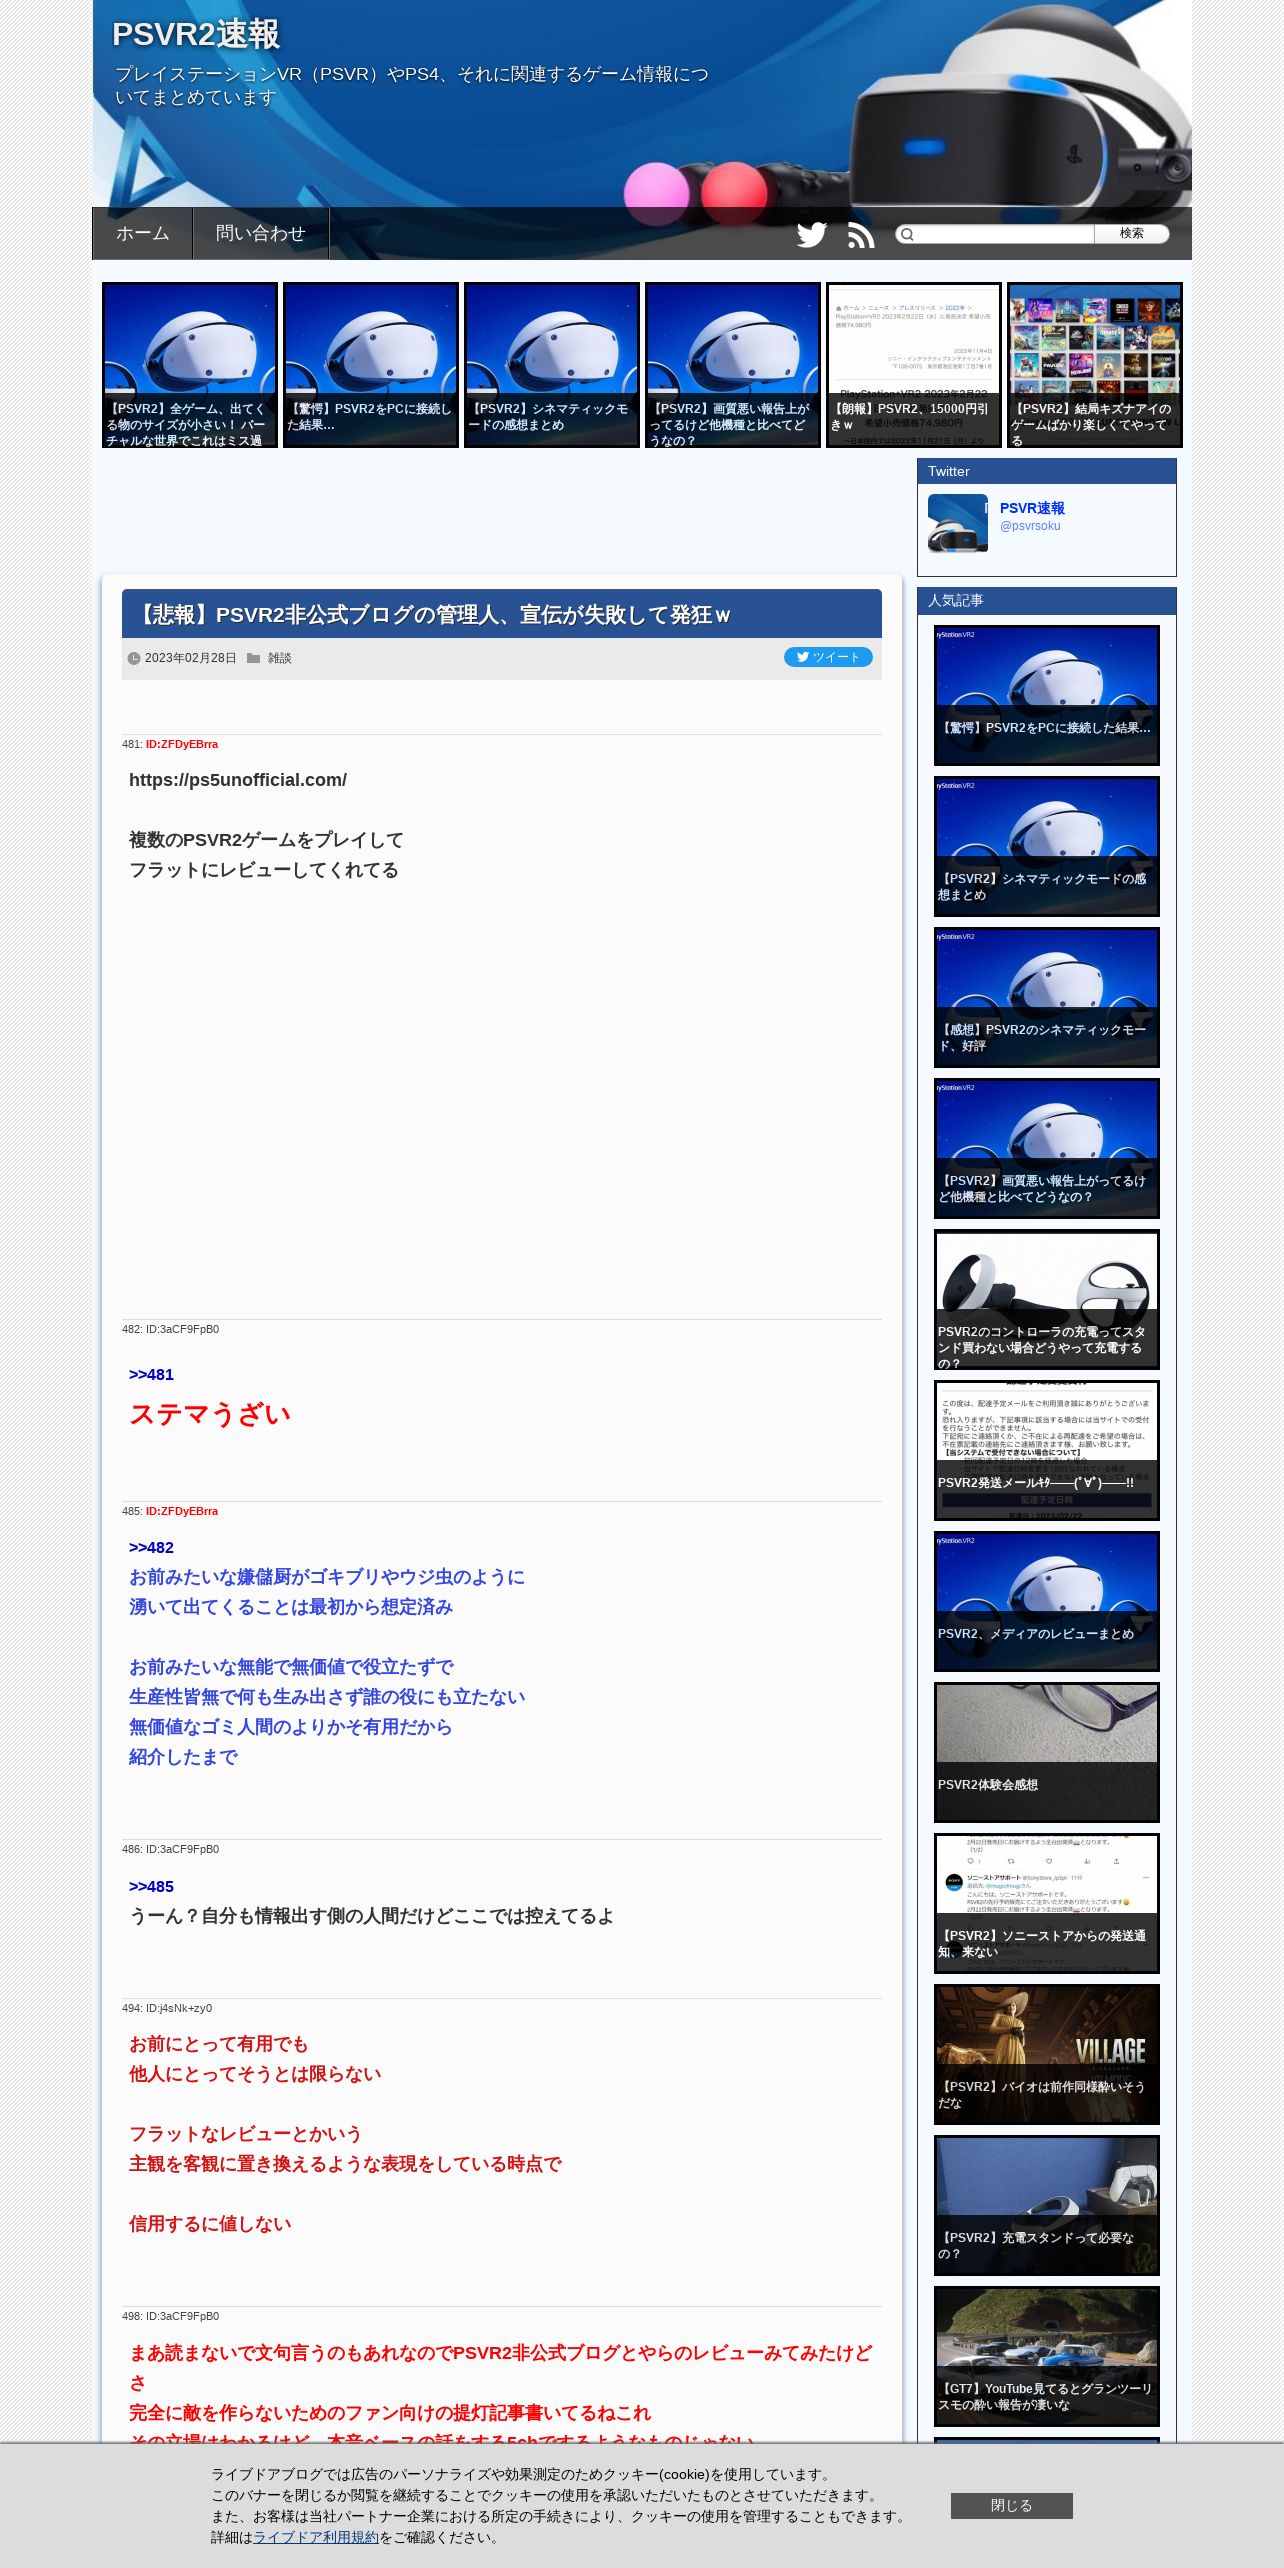The height and width of the screenshot is (2568, 1284).
Task: Open sidebar article バイオは前作同様酔いそうだな
Action: click(x=1047, y=2055)
